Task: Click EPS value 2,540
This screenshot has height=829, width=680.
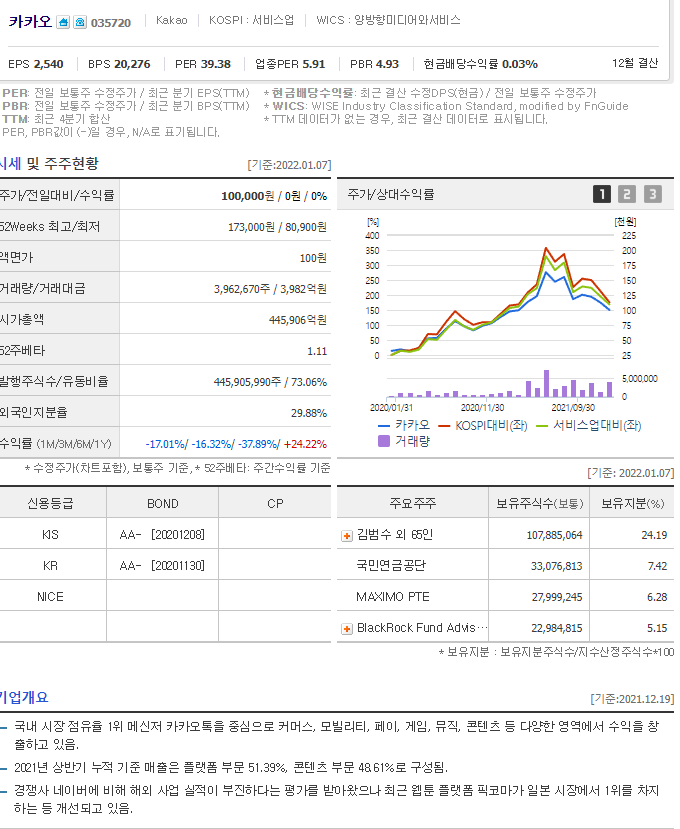Action: (x=48, y=64)
